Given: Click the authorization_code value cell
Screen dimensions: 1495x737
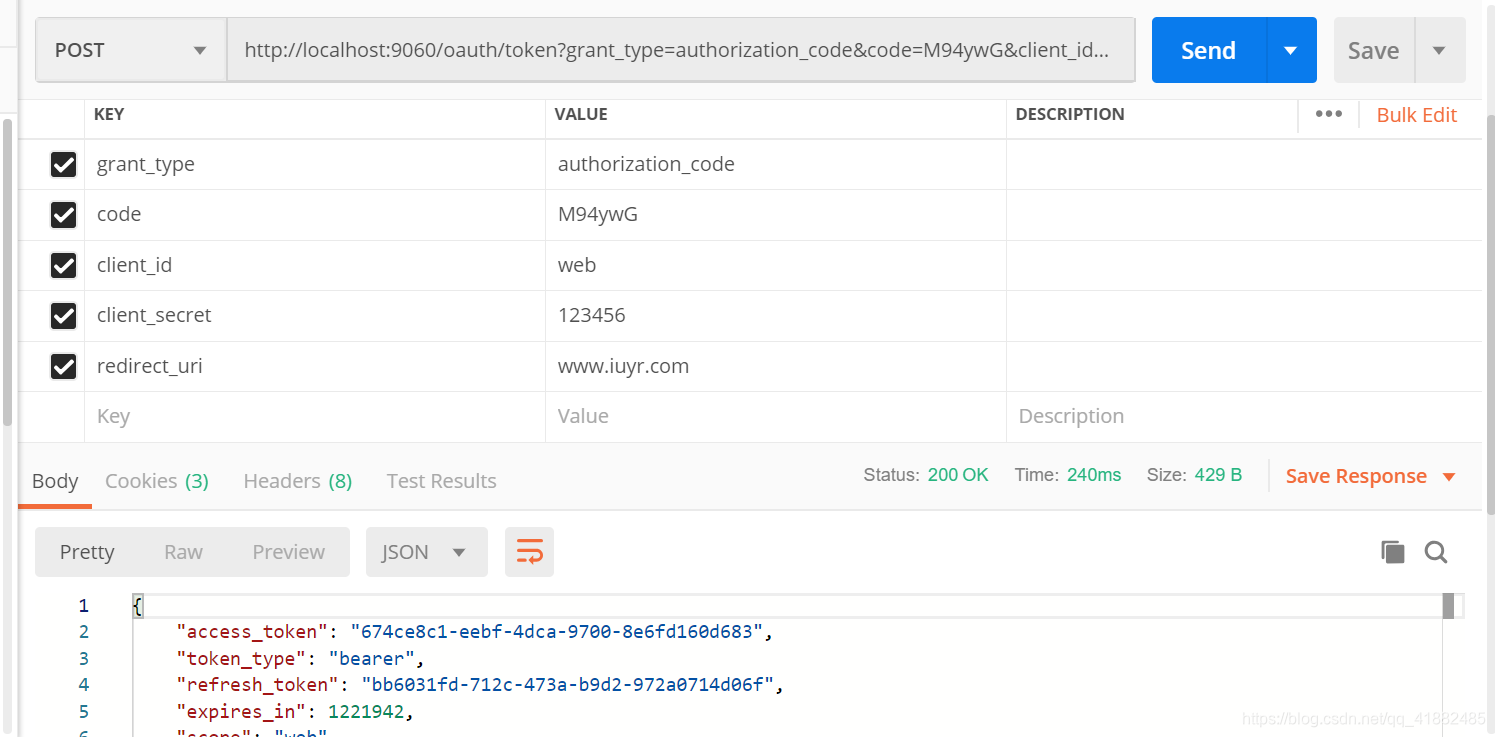Looking at the screenshot, I should (776, 164).
